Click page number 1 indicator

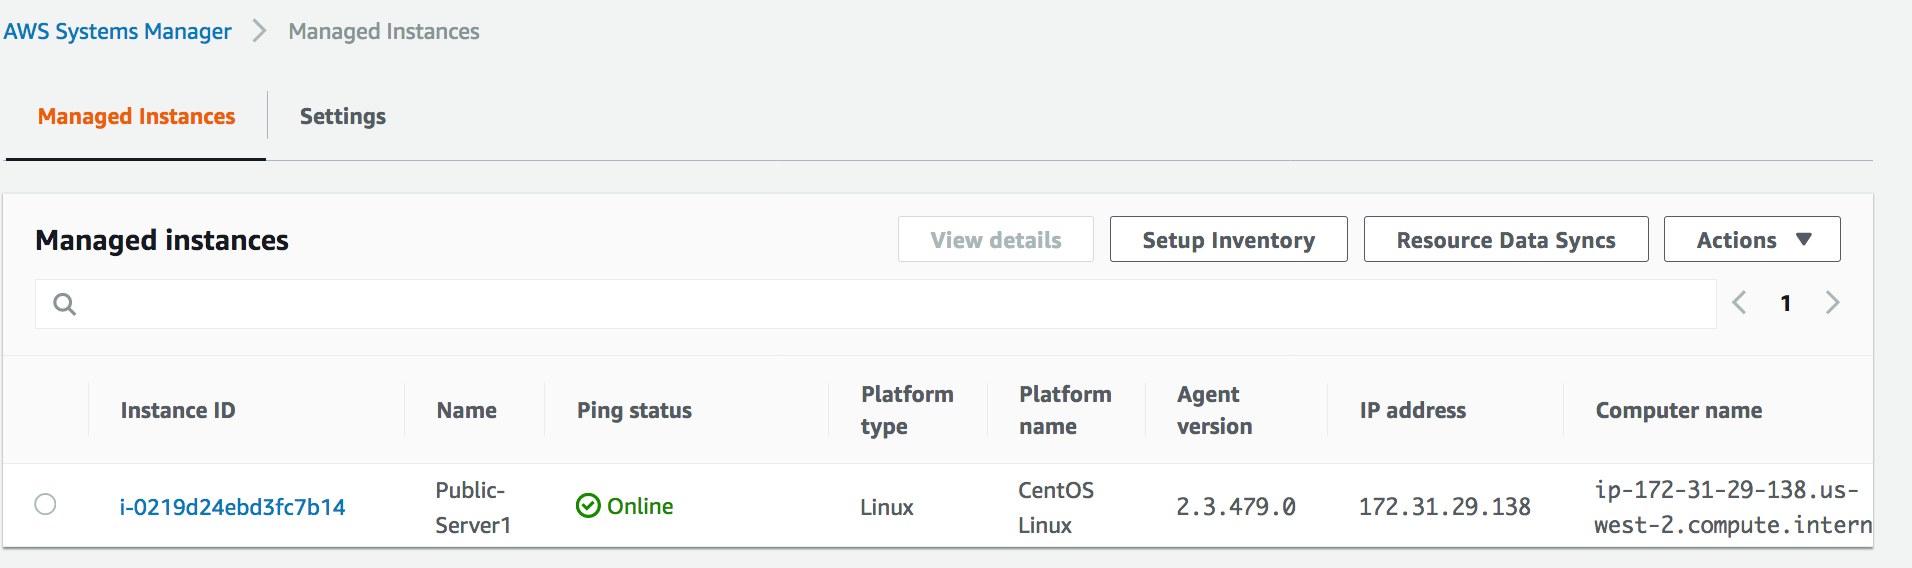1786,303
